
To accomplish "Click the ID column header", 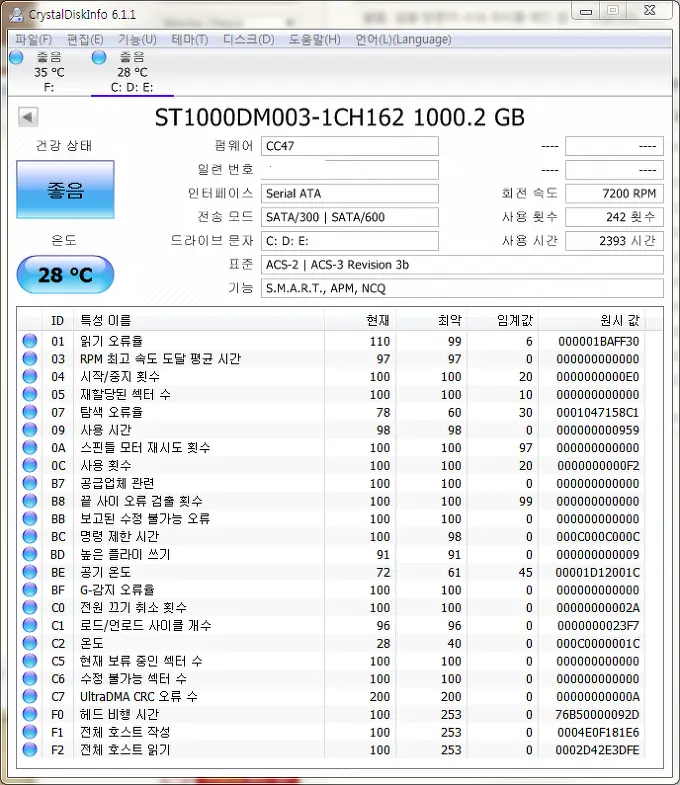I will point(58,320).
